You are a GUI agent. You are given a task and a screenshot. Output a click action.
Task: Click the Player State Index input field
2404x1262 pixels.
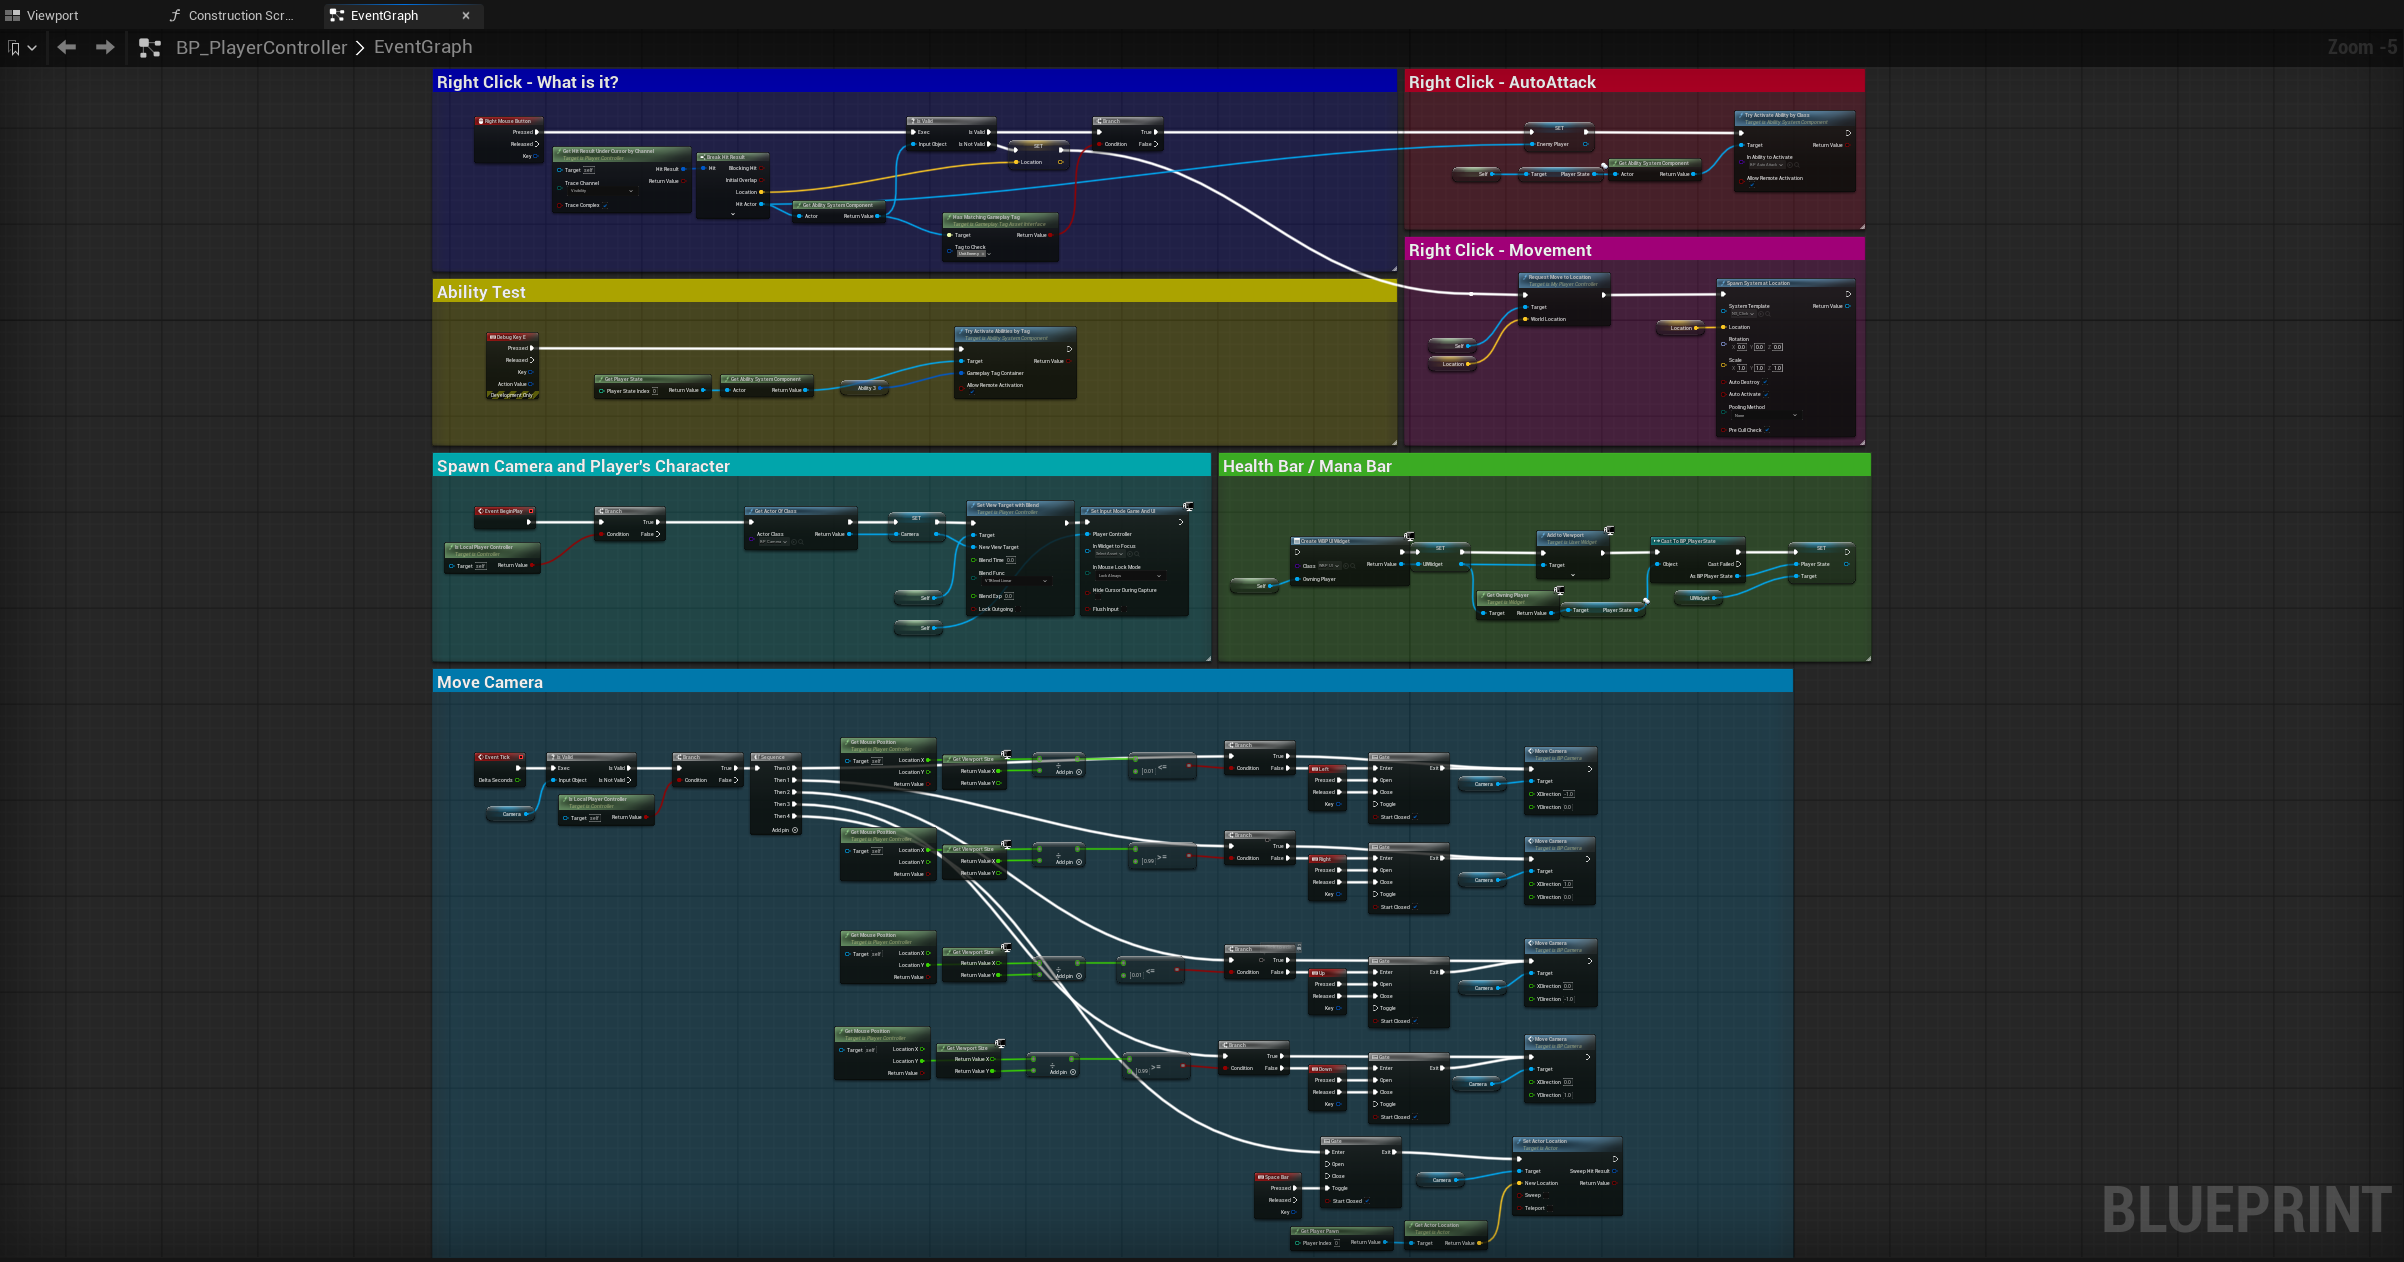[x=655, y=391]
